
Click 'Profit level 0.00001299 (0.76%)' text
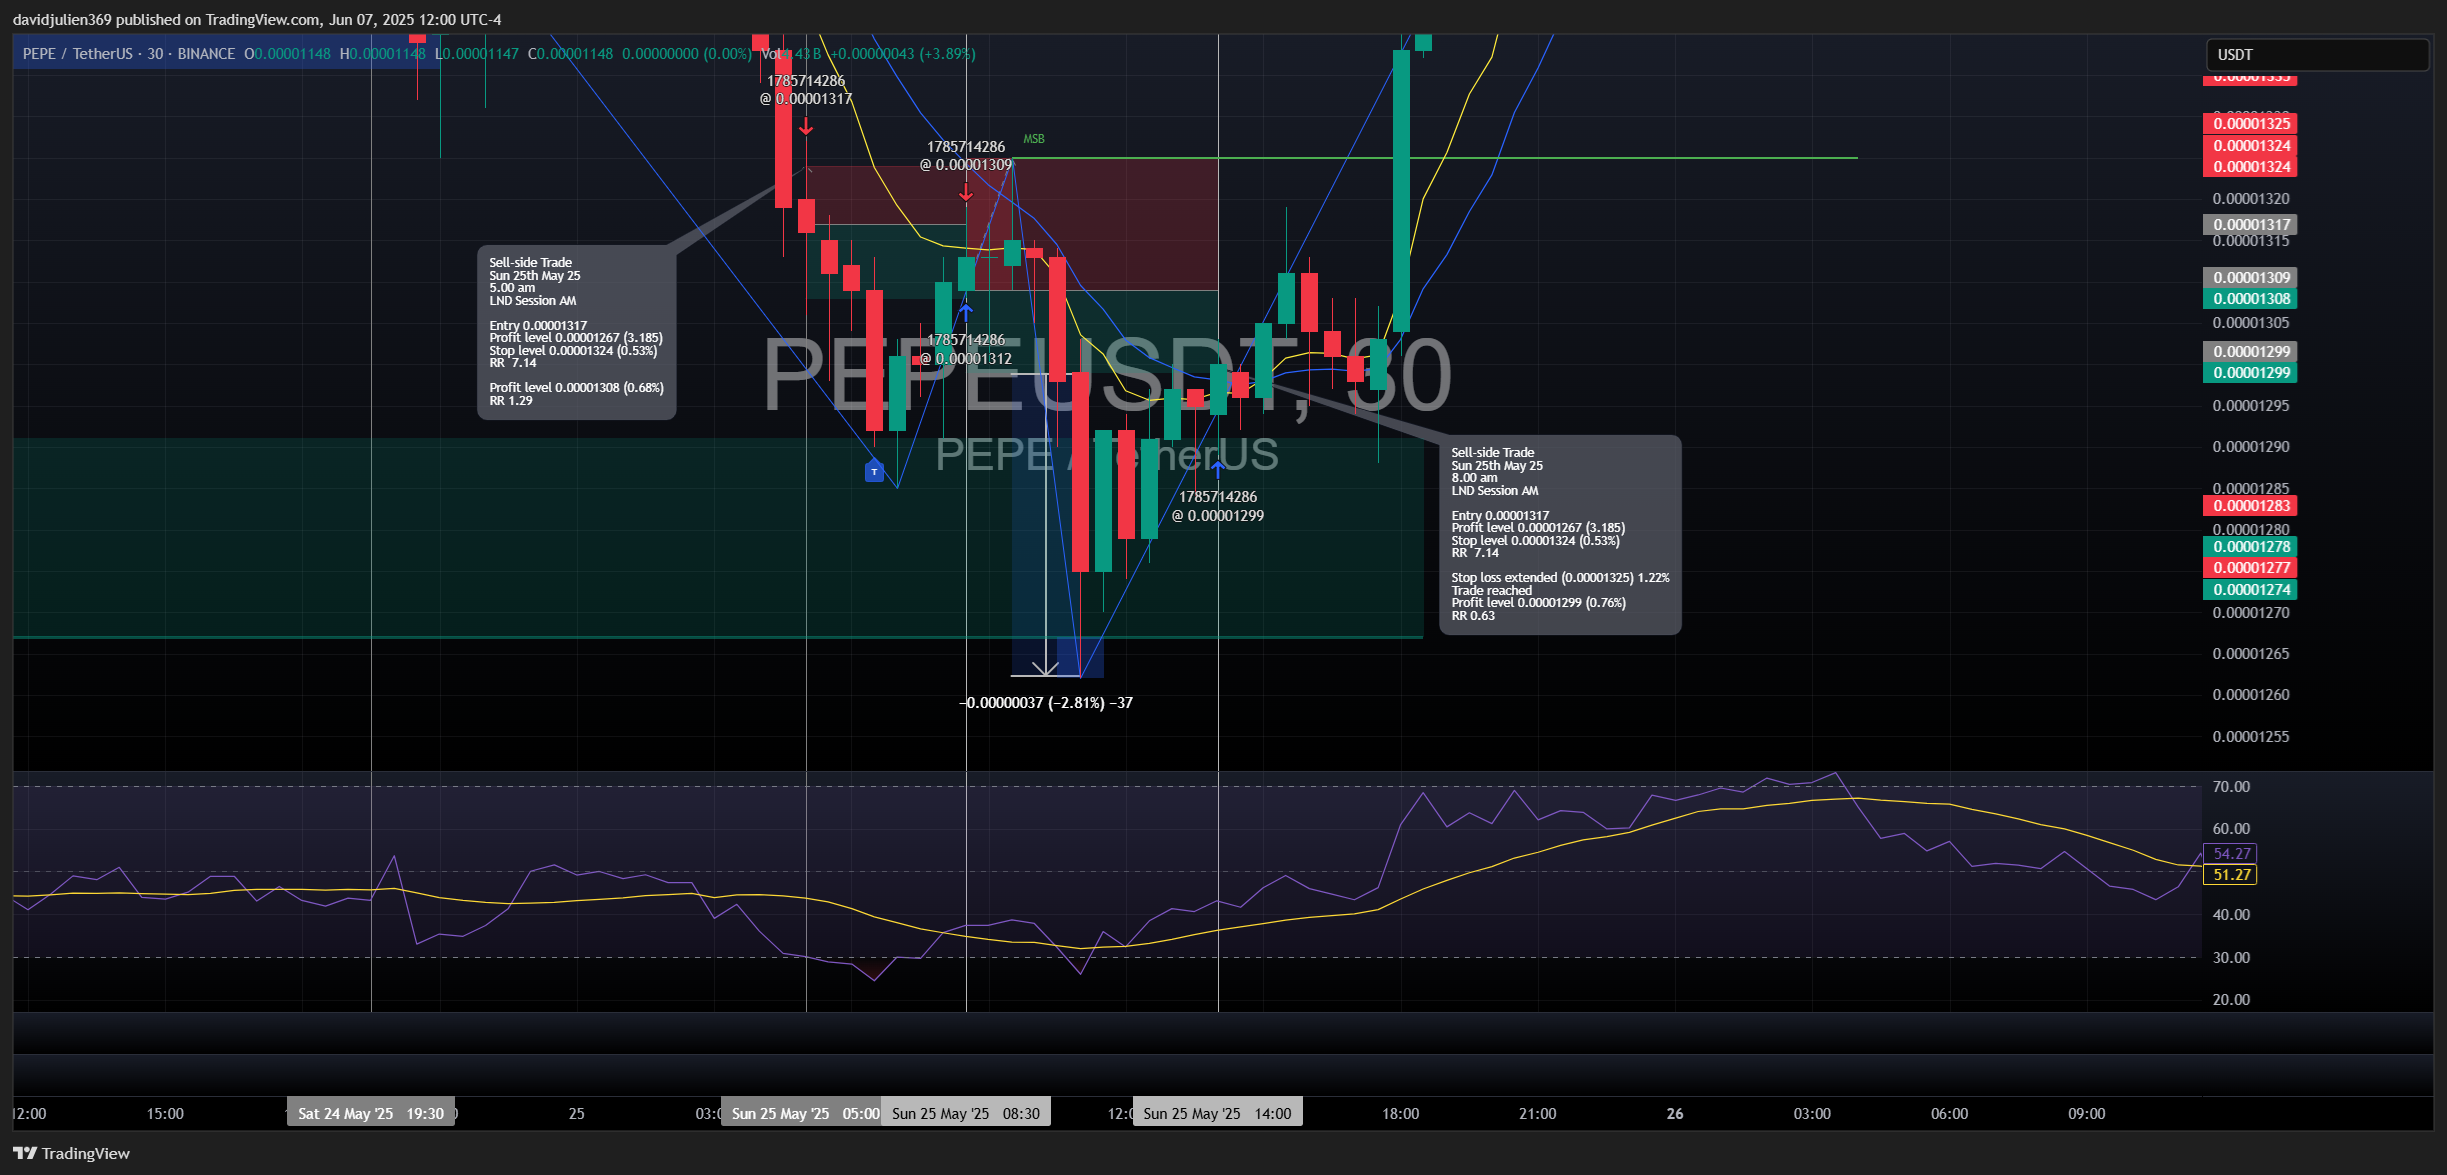(1538, 603)
